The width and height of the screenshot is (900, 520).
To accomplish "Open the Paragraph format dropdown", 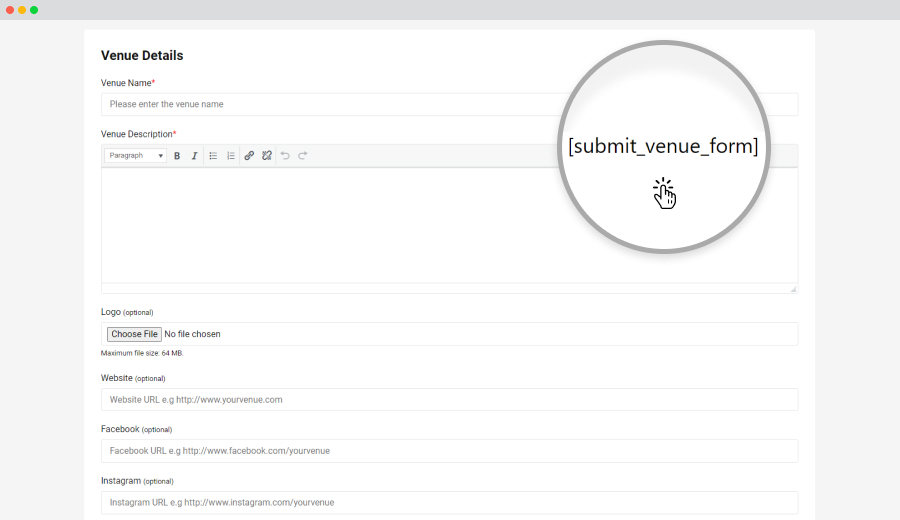I will tap(135, 156).
